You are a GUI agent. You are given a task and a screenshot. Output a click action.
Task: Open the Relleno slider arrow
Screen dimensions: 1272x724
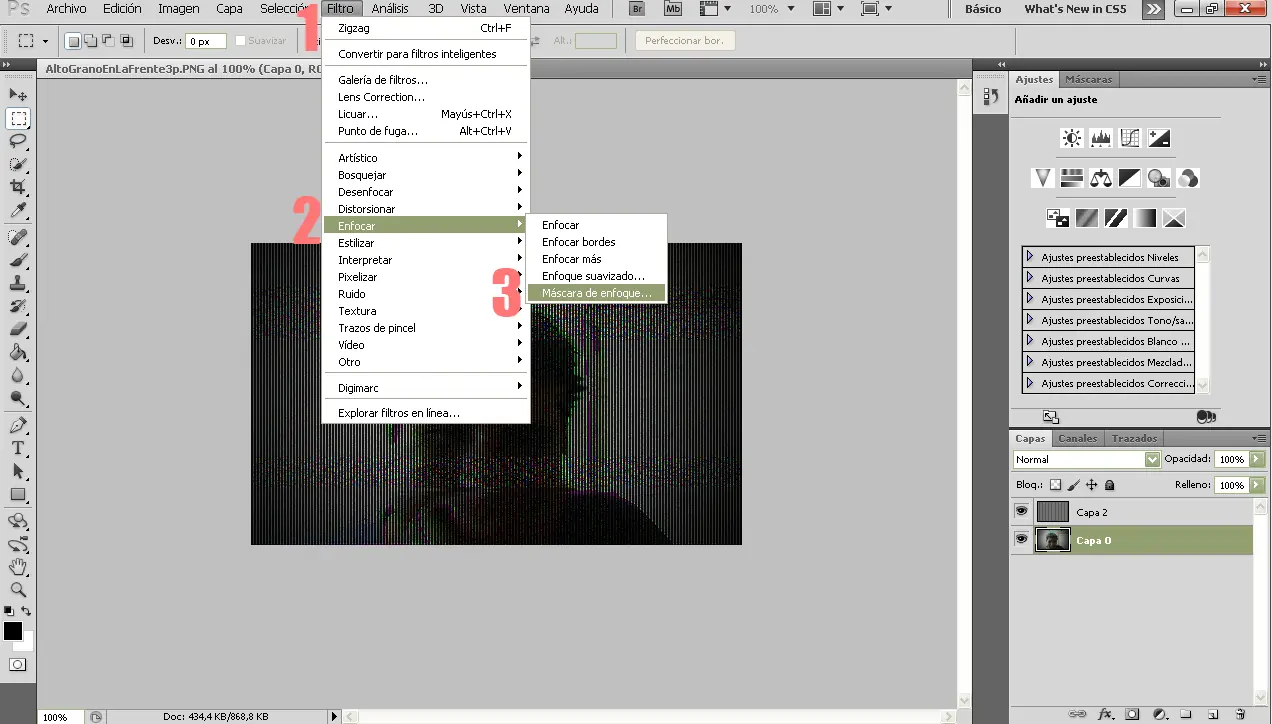1256,485
